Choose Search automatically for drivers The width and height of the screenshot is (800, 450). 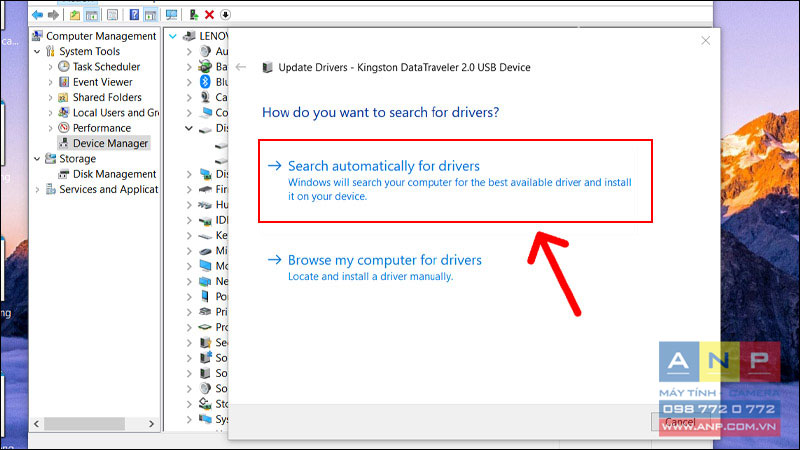[x=455, y=181]
